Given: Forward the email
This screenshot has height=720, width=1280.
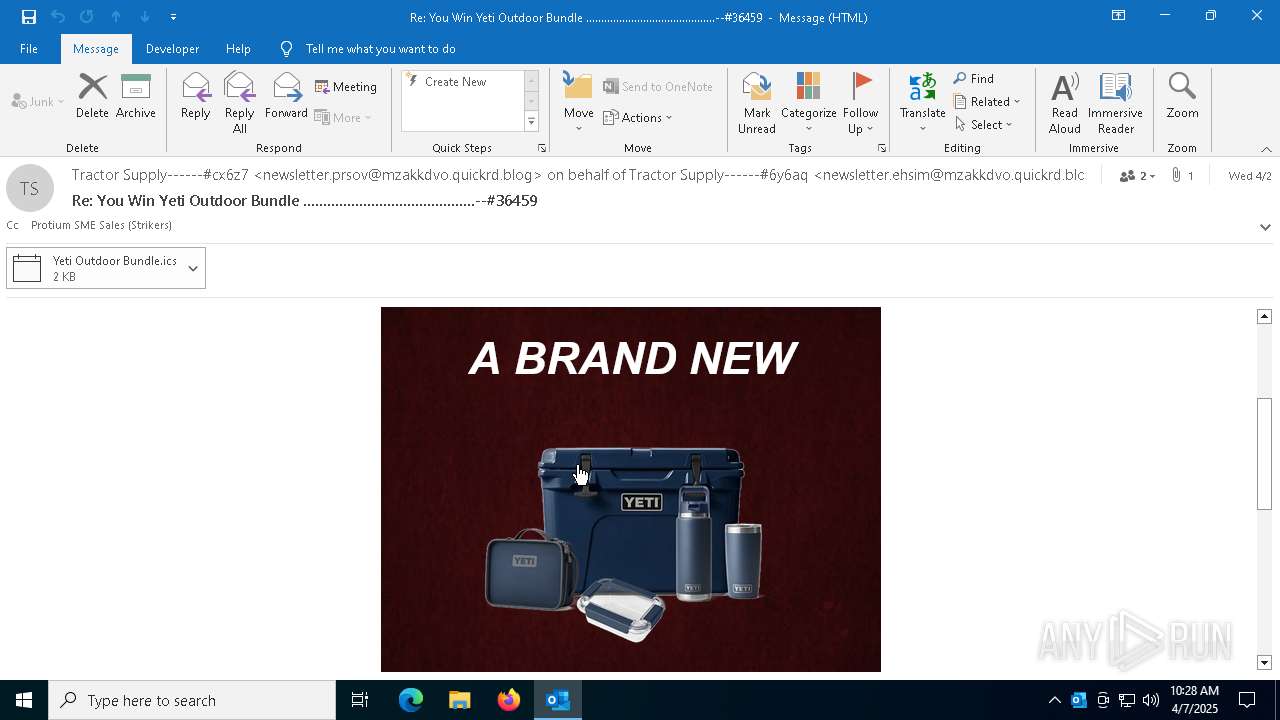Looking at the screenshot, I should 286,96.
